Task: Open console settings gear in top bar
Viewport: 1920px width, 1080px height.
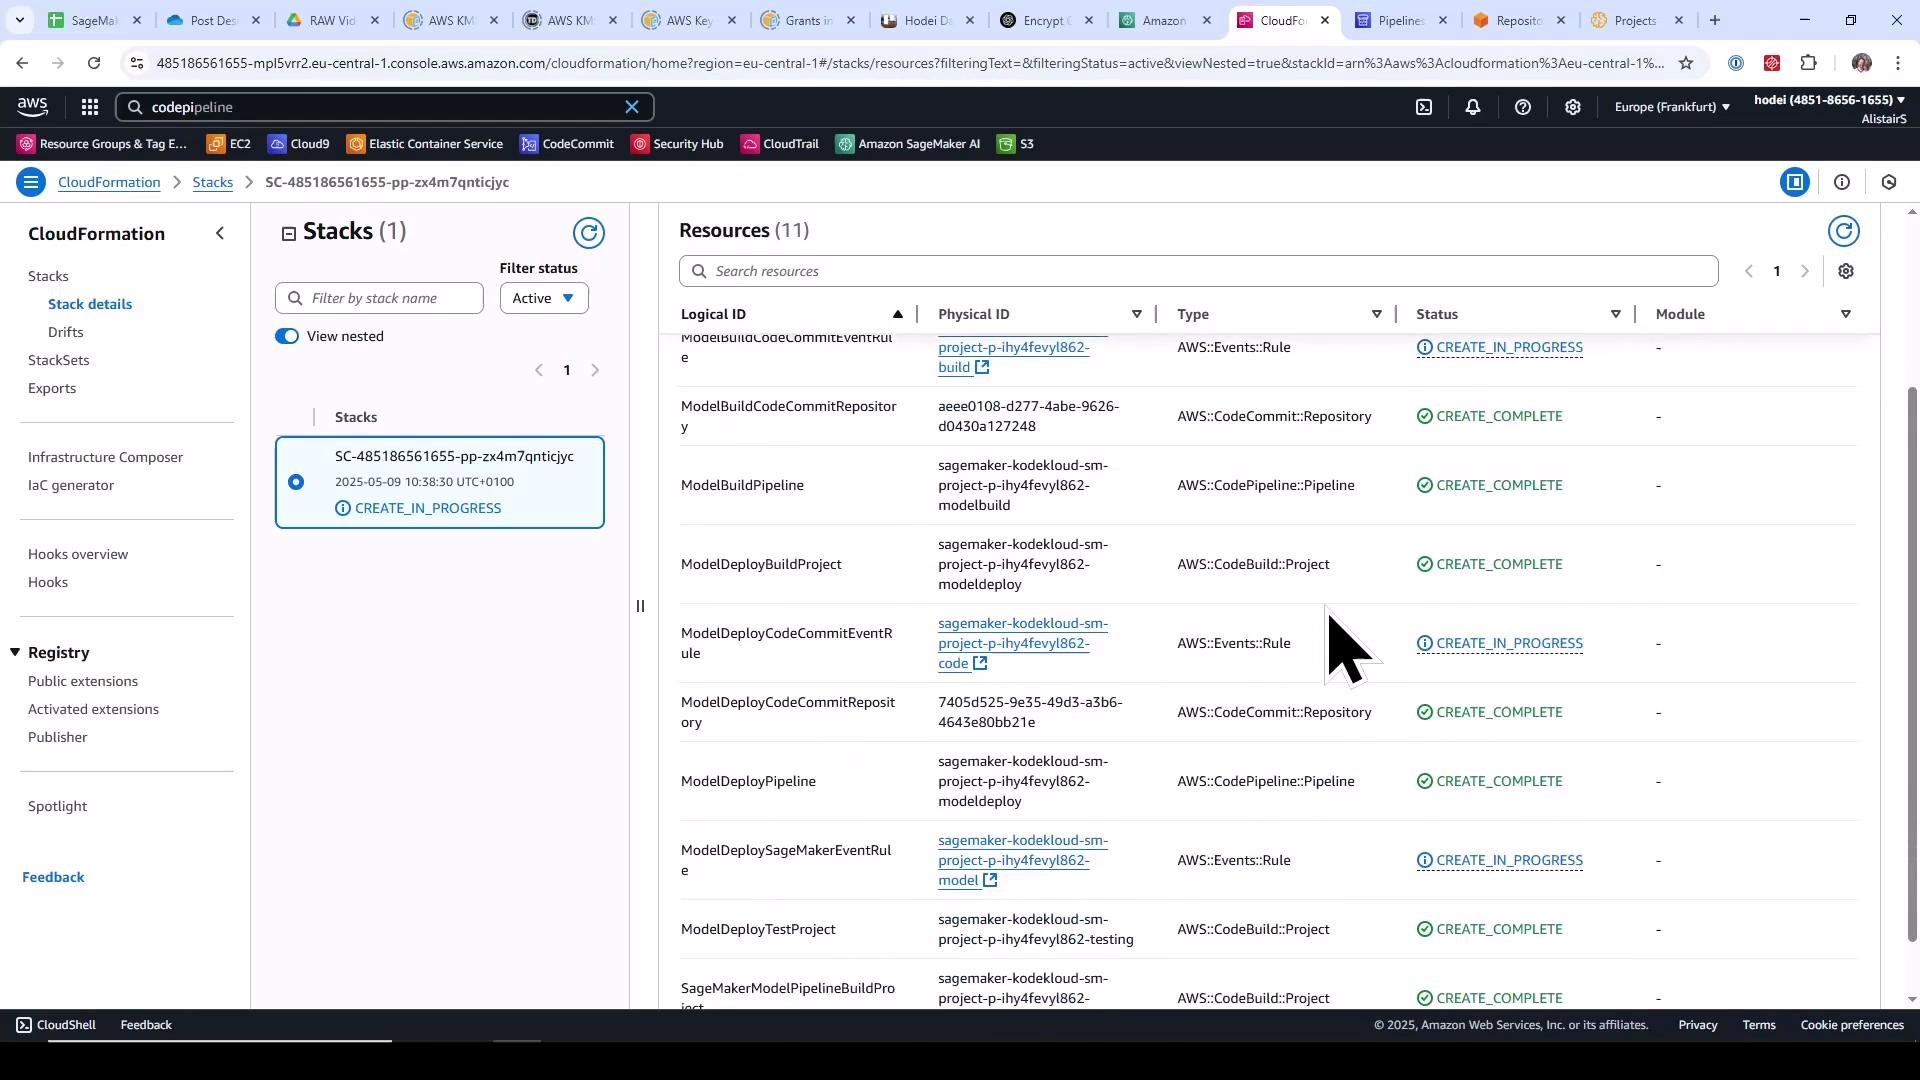Action: tap(1573, 107)
